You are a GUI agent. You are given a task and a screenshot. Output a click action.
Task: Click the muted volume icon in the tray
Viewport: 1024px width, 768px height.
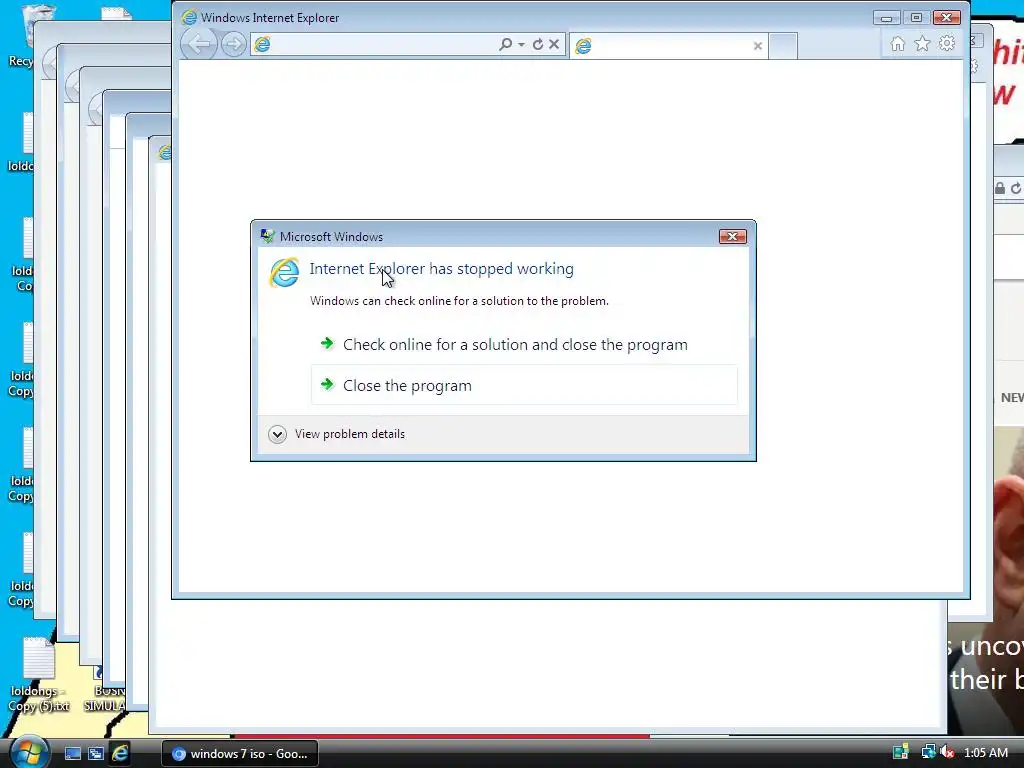click(947, 752)
